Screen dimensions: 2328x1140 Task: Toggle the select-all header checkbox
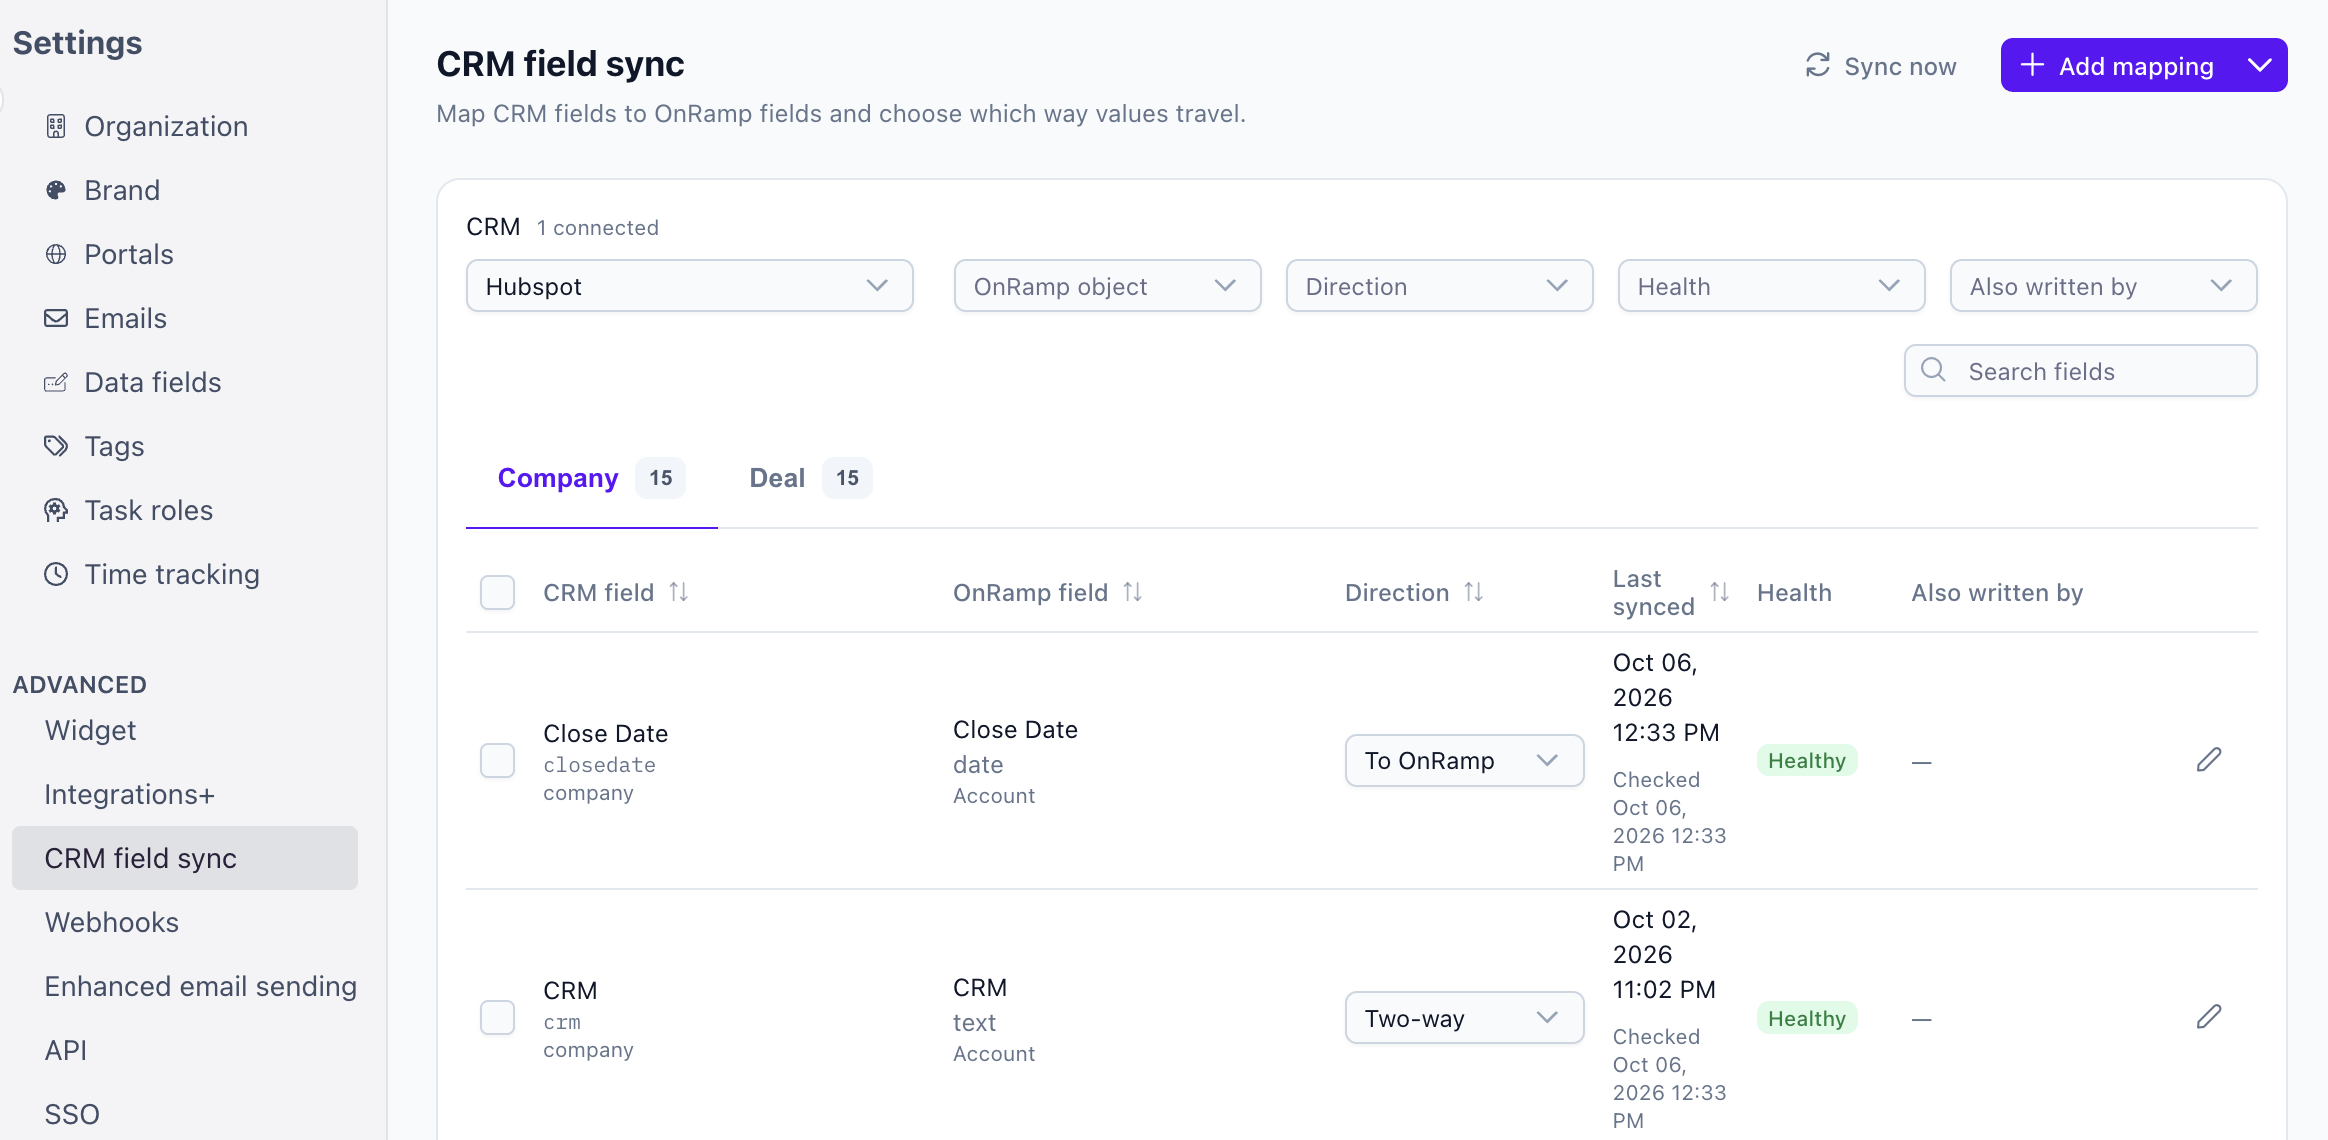pyautogui.click(x=497, y=592)
